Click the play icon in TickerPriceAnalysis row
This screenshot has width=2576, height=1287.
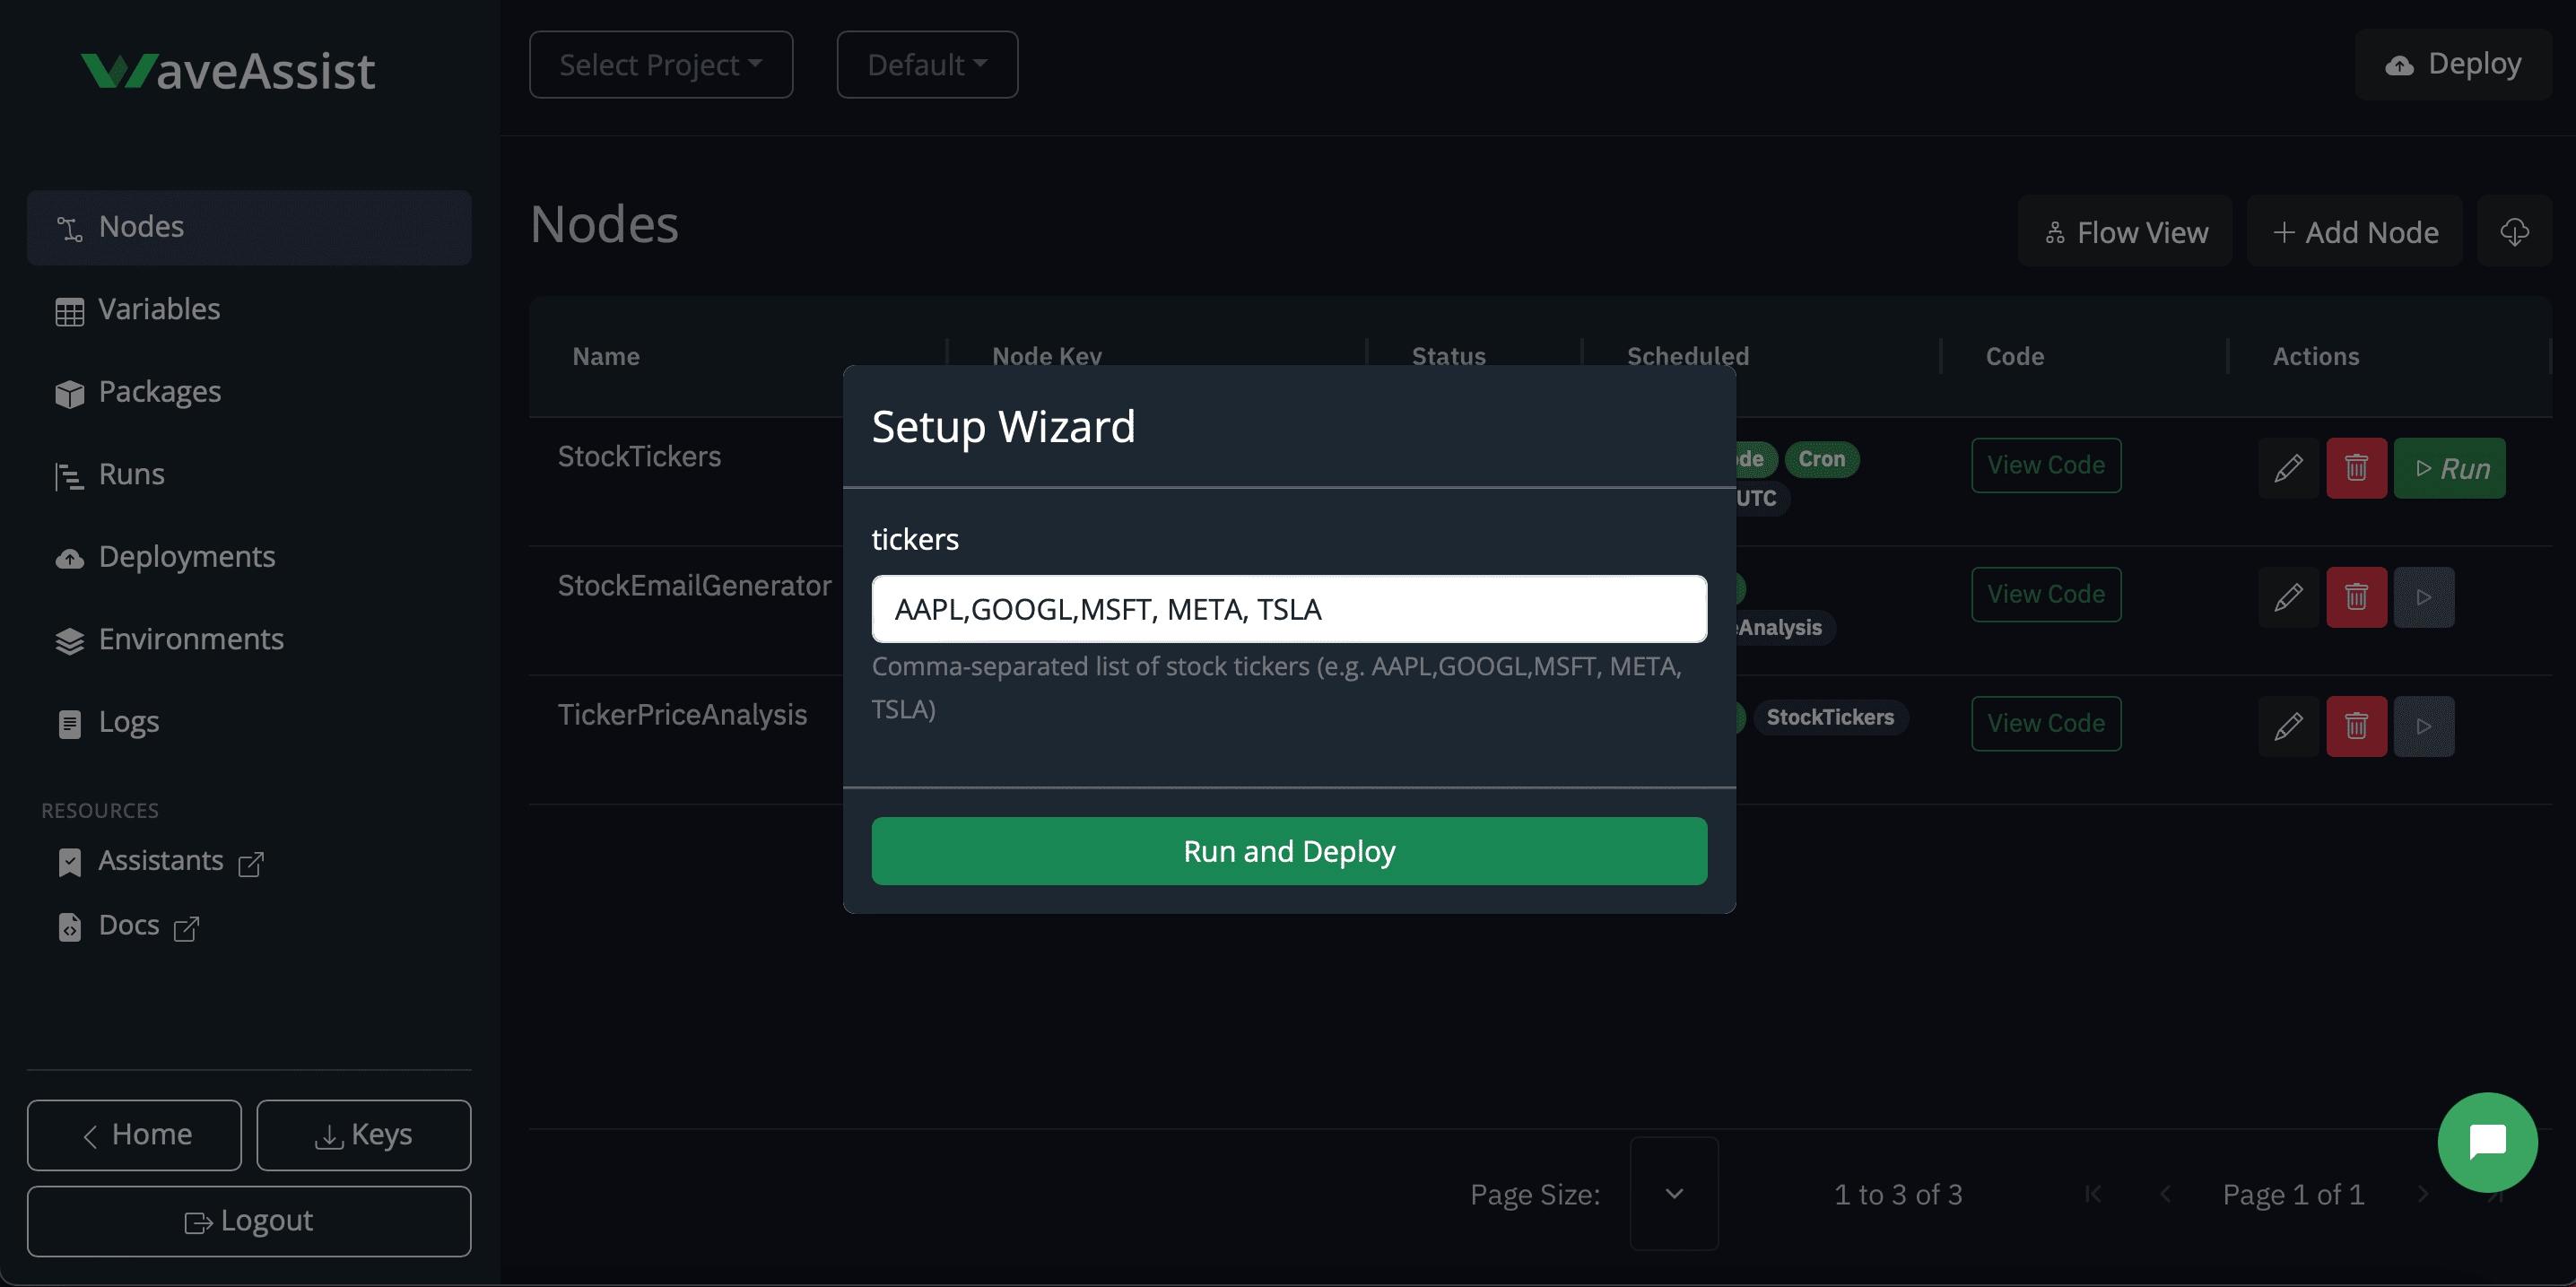pyautogui.click(x=2424, y=726)
